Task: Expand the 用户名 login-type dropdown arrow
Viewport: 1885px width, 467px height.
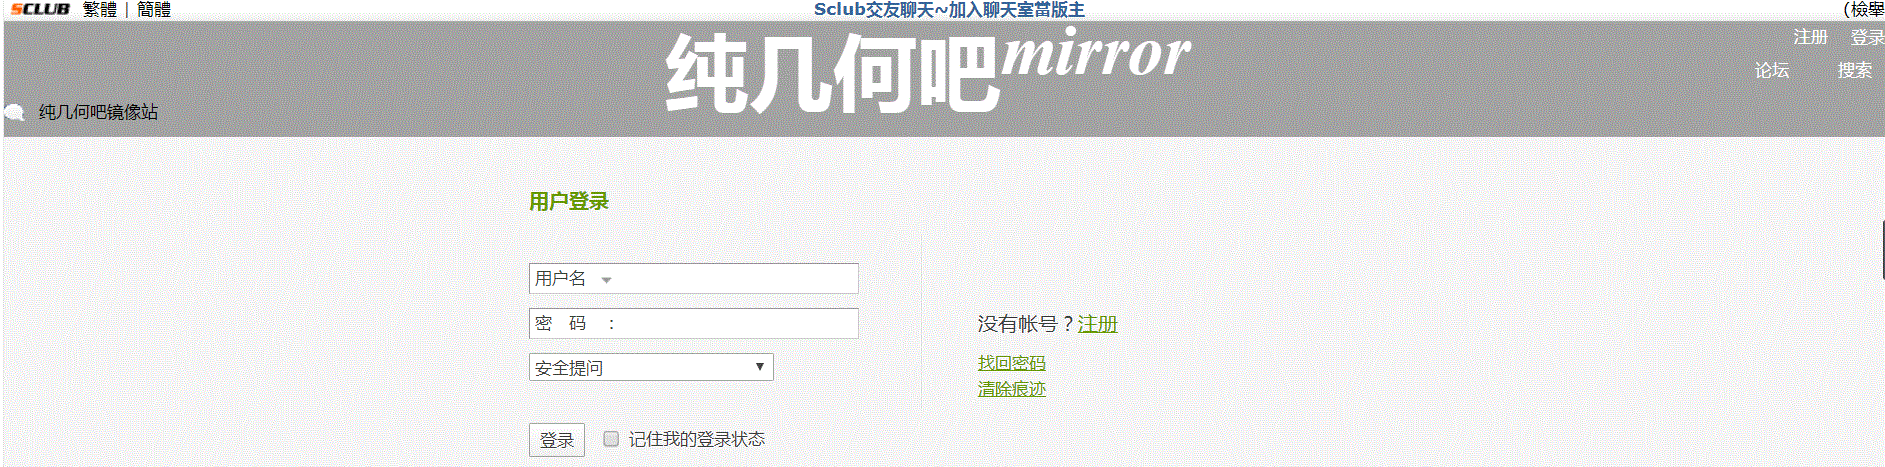Action: pos(606,280)
